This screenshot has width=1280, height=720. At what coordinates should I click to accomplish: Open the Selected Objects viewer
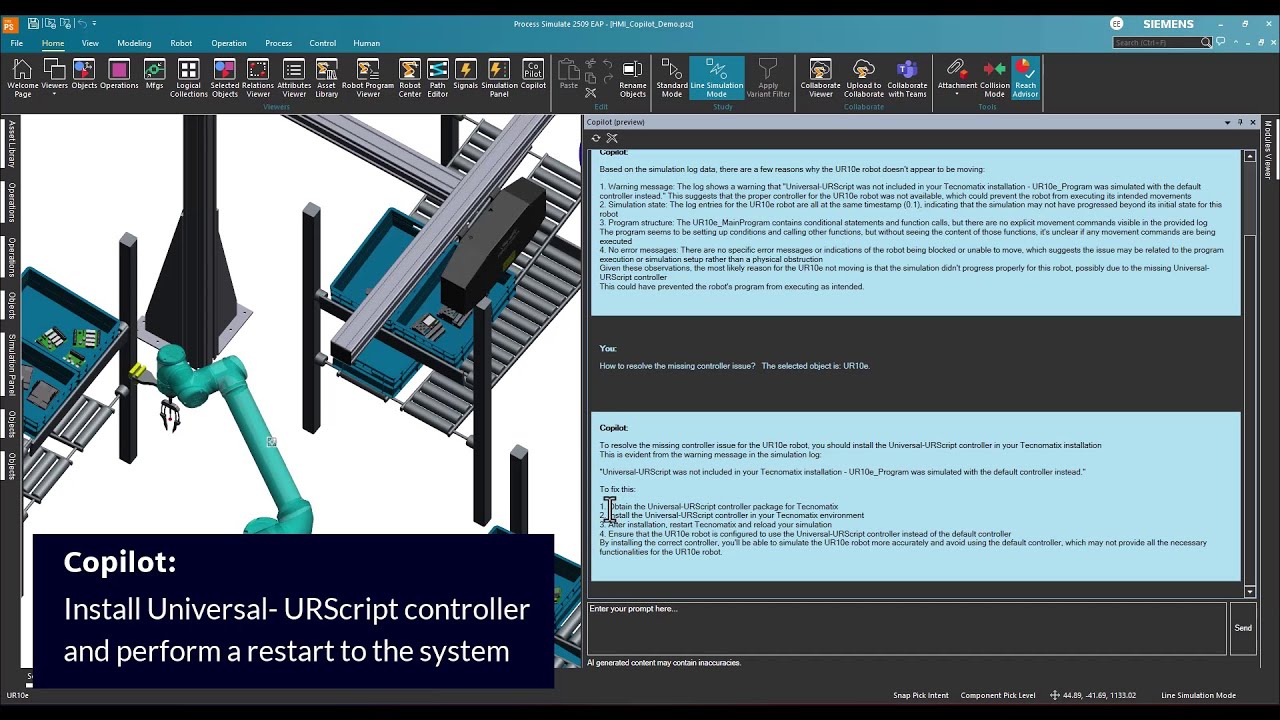[225, 78]
